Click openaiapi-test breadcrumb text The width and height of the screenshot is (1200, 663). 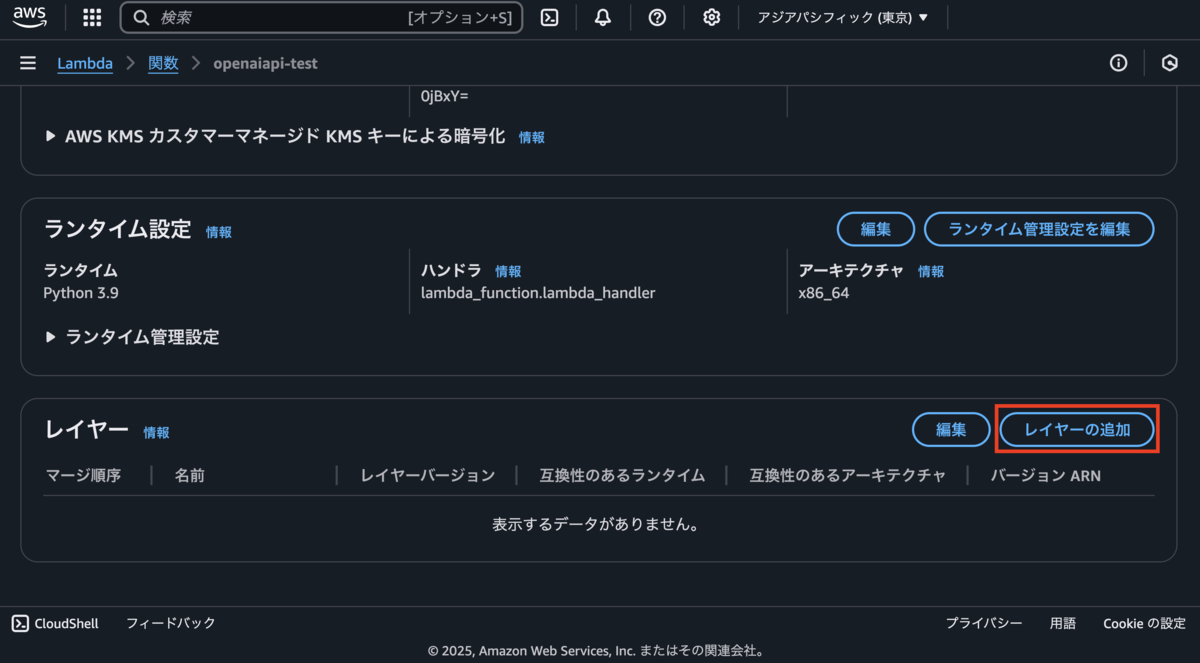pyautogui.click(x=265, y=63)
